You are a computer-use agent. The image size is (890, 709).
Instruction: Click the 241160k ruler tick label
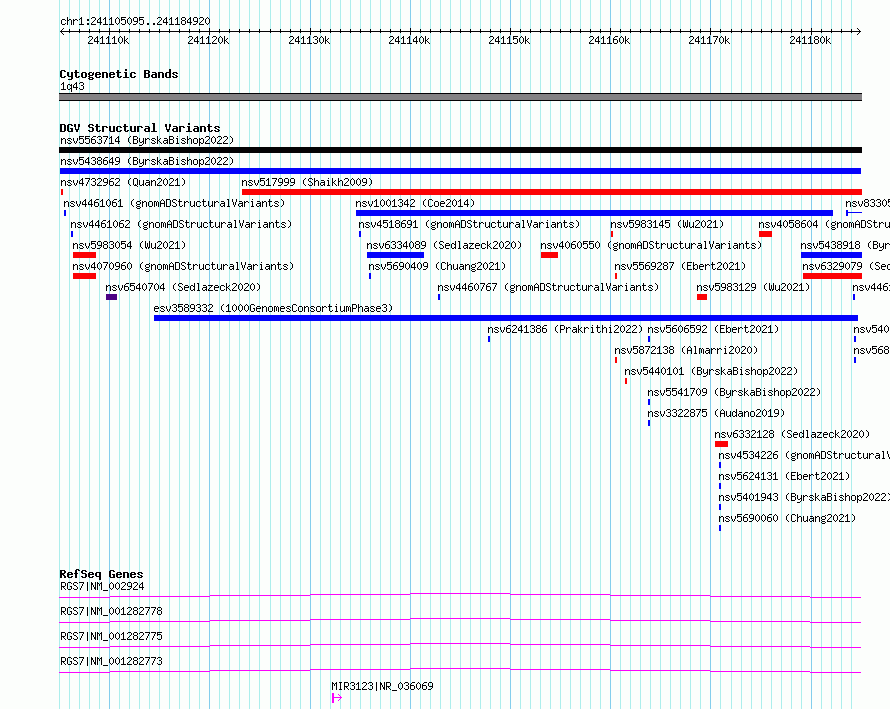coord(609,40)
